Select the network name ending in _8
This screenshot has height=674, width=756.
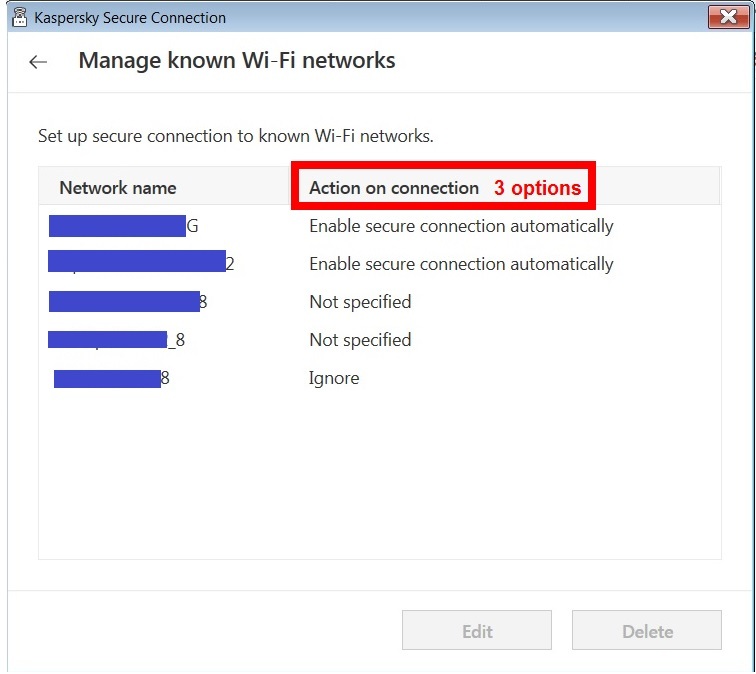click(x=117, y=340)
